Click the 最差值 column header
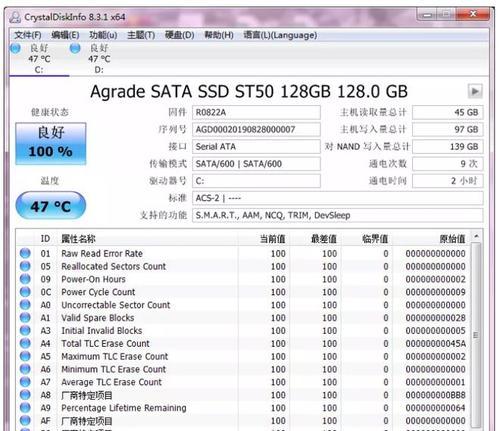The height and width of the screenshot is (431, 500). pos(324,239)
